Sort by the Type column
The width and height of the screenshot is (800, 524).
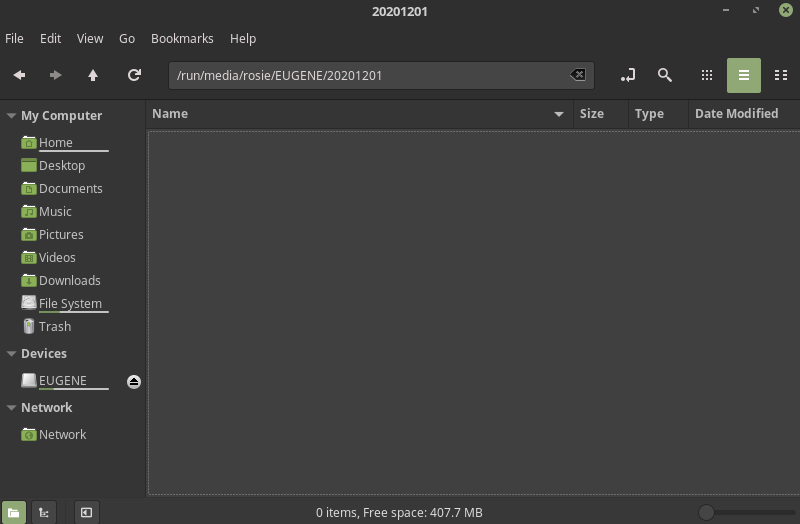(x=658, y=114)
